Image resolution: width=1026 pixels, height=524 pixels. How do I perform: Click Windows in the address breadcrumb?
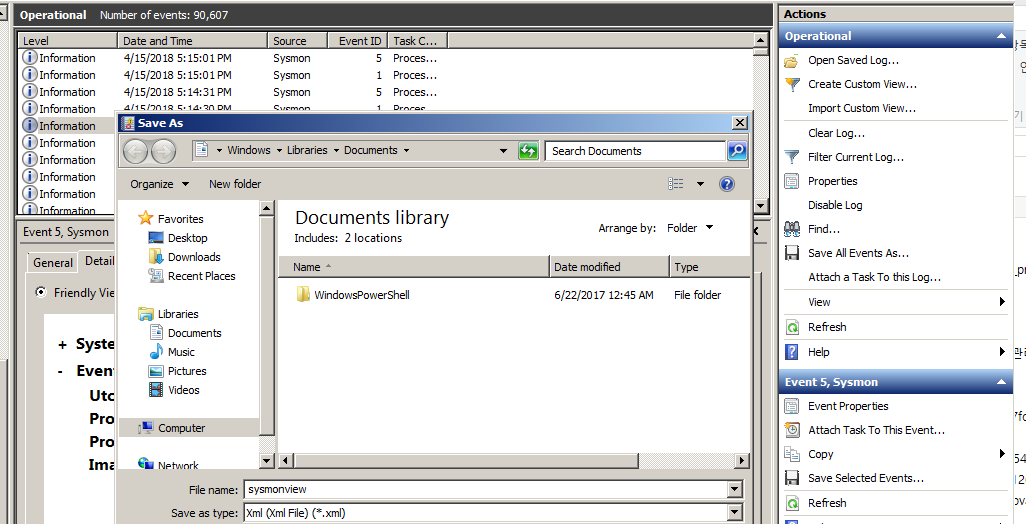click(x=249, y=150)
